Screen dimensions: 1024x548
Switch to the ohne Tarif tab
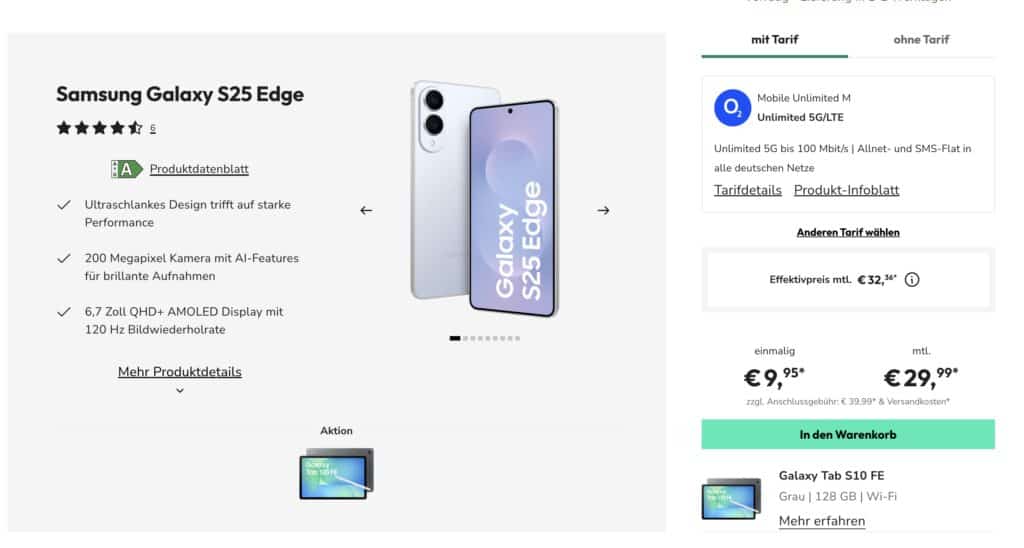[921, 40]
